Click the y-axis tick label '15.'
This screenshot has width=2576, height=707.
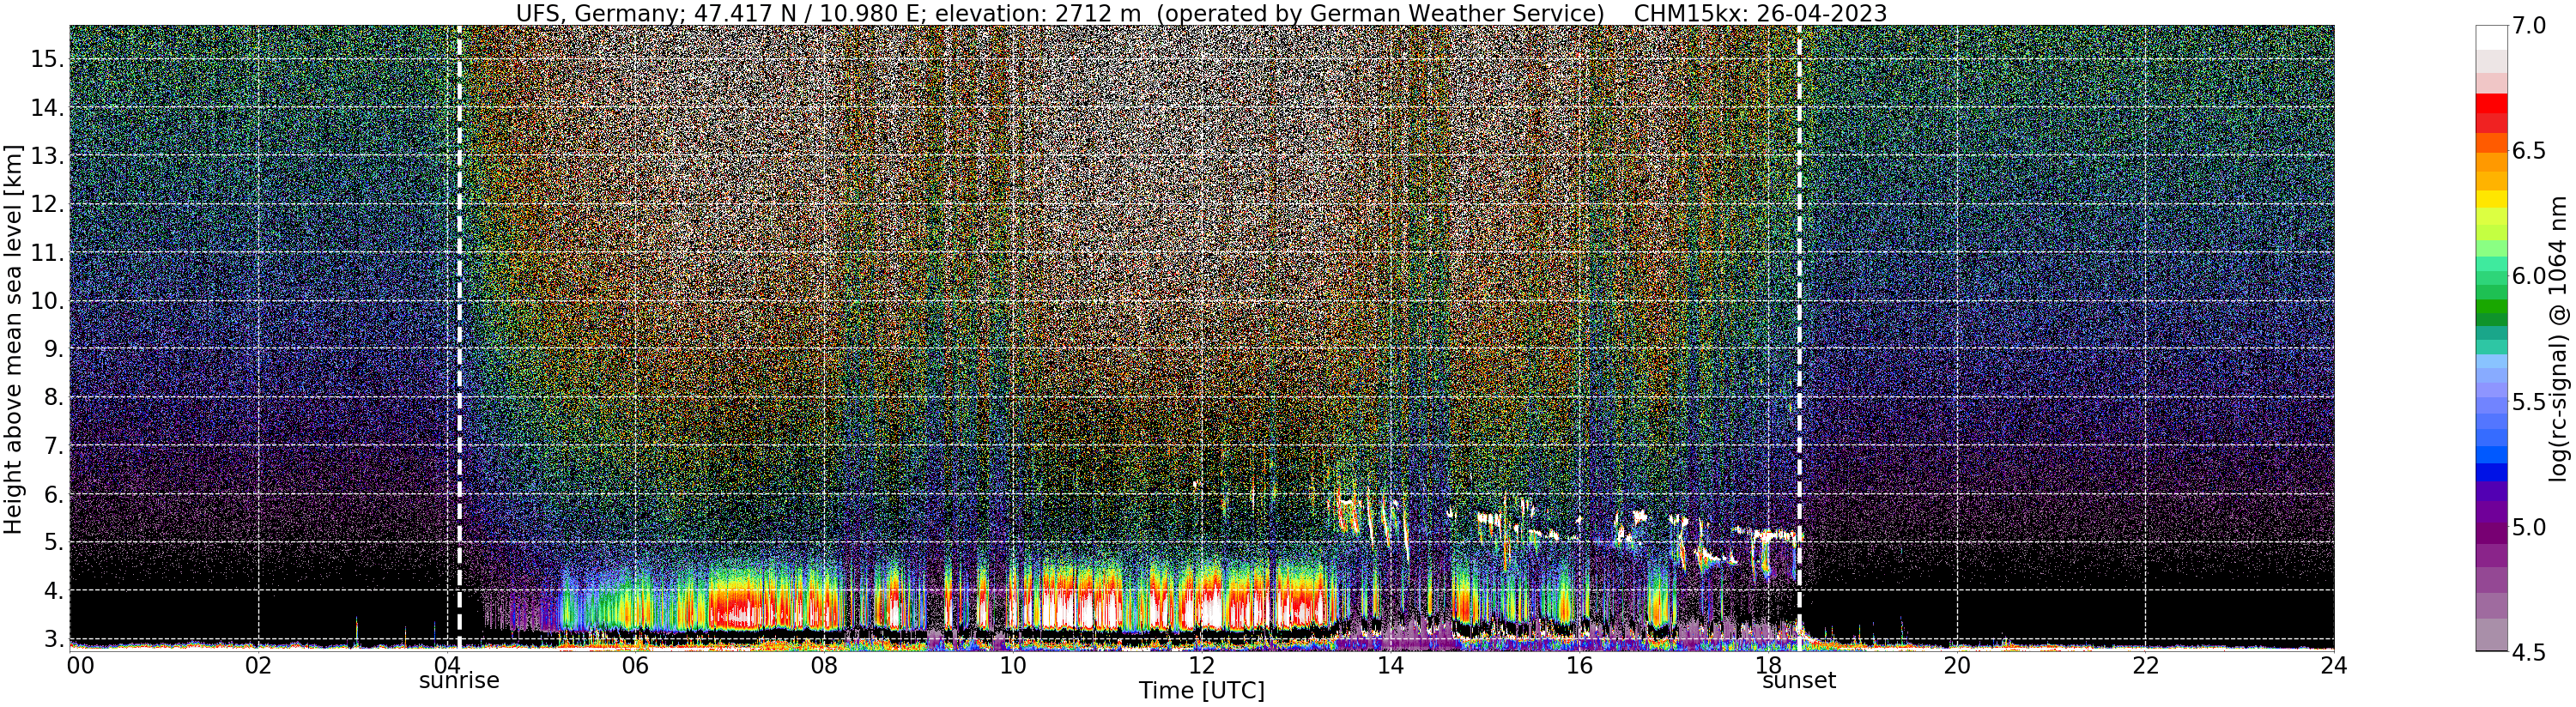[x=47, y=59]
